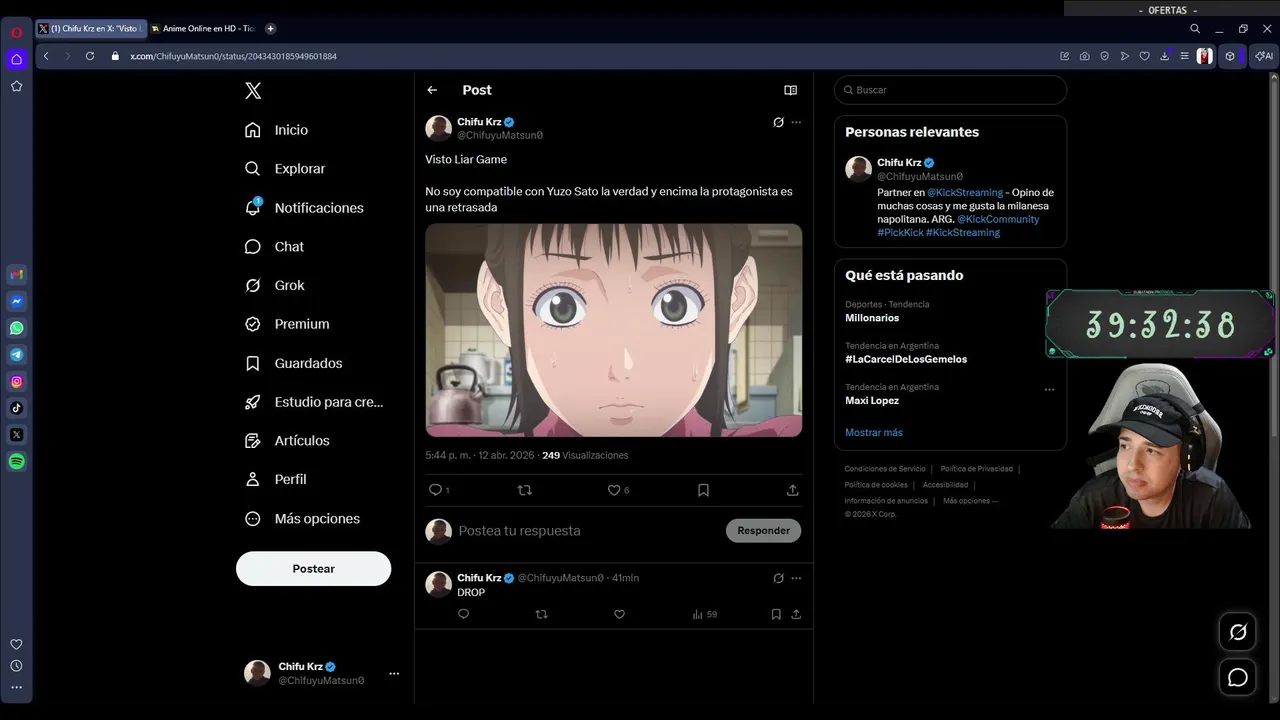Open reader view icon in Post header
The image size is (1280, 720).
click(790, 90)
